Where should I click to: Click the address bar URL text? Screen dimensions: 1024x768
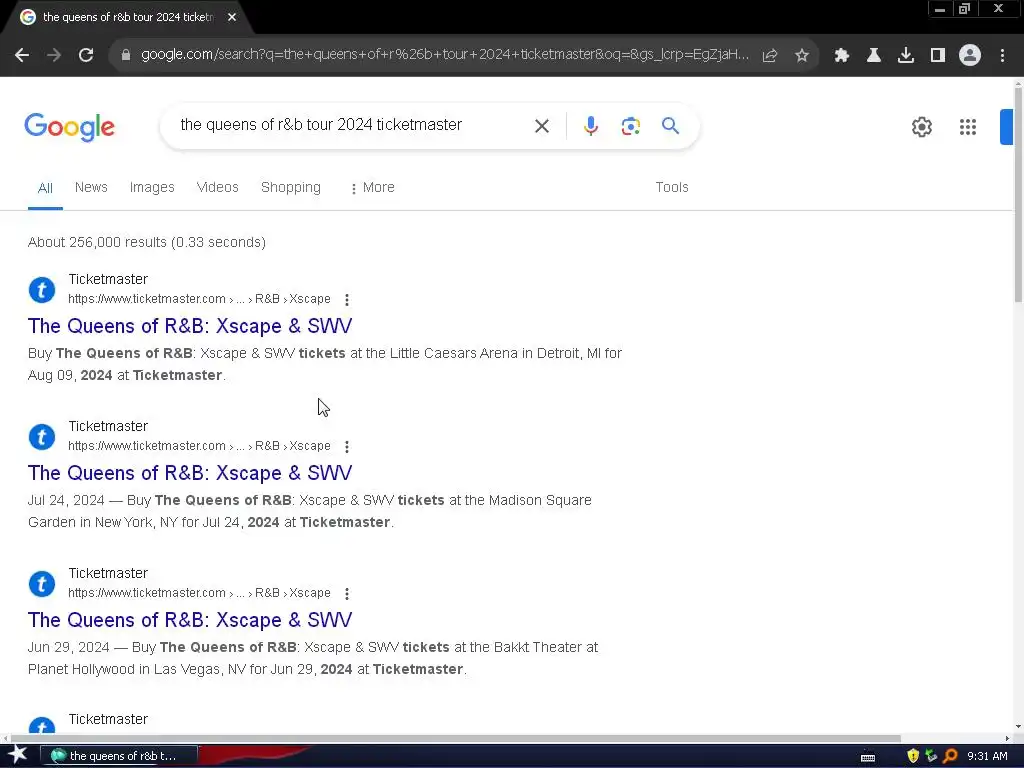coord(445,55)
